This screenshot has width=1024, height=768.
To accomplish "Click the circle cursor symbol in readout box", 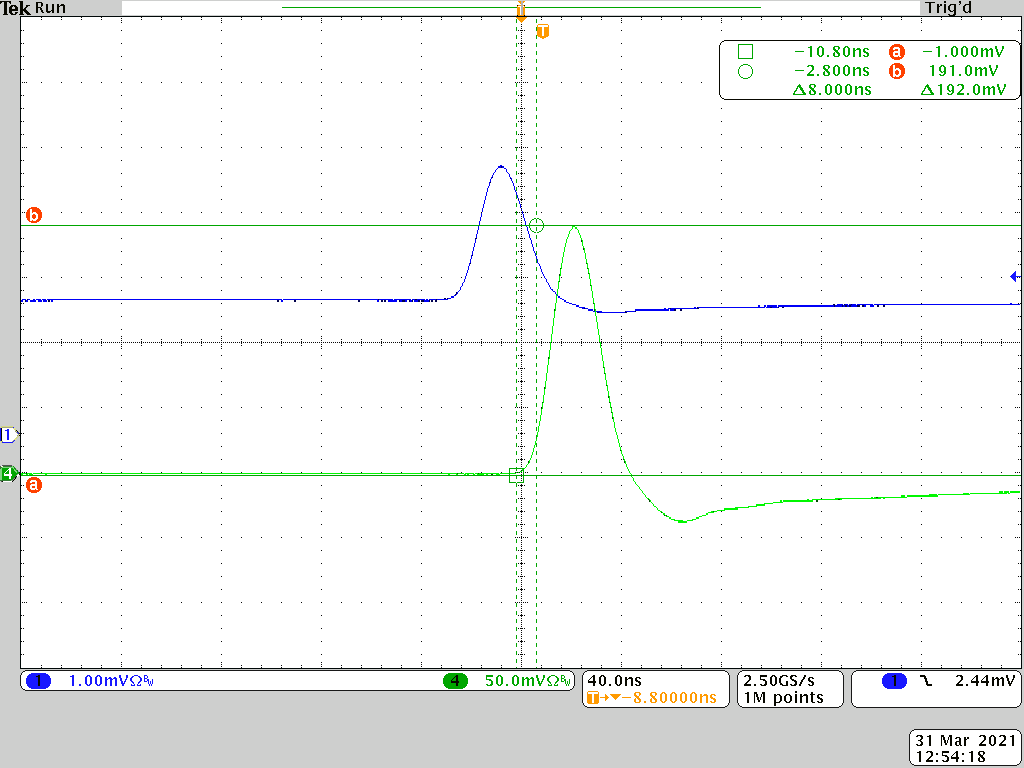I will pos(745,71).
